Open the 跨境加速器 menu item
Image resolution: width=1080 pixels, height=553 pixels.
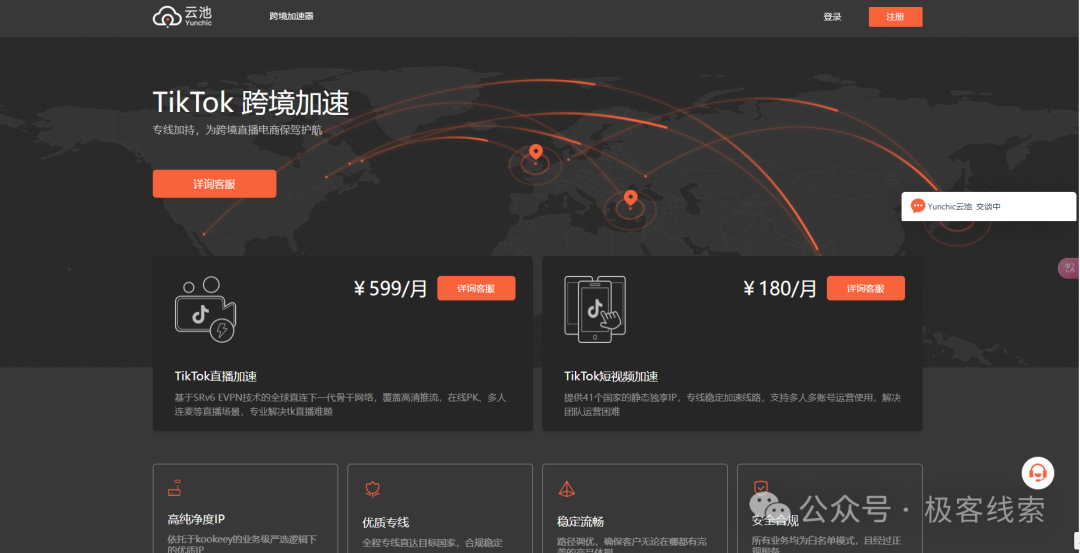click(291, 16)
